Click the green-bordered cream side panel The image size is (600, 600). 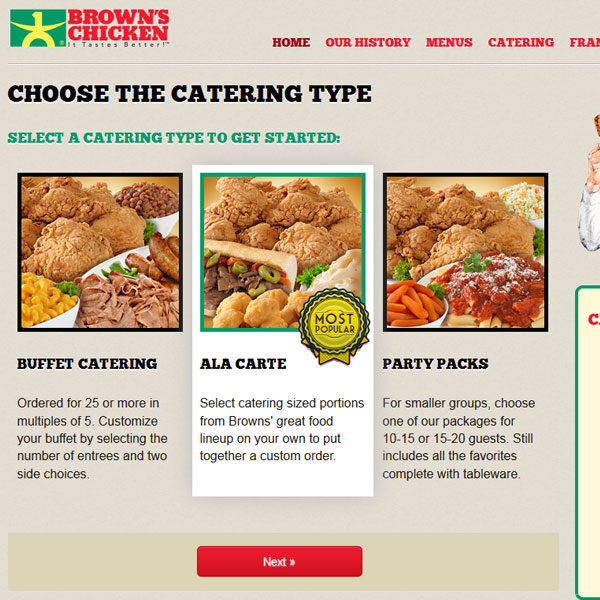coord(588,442)
